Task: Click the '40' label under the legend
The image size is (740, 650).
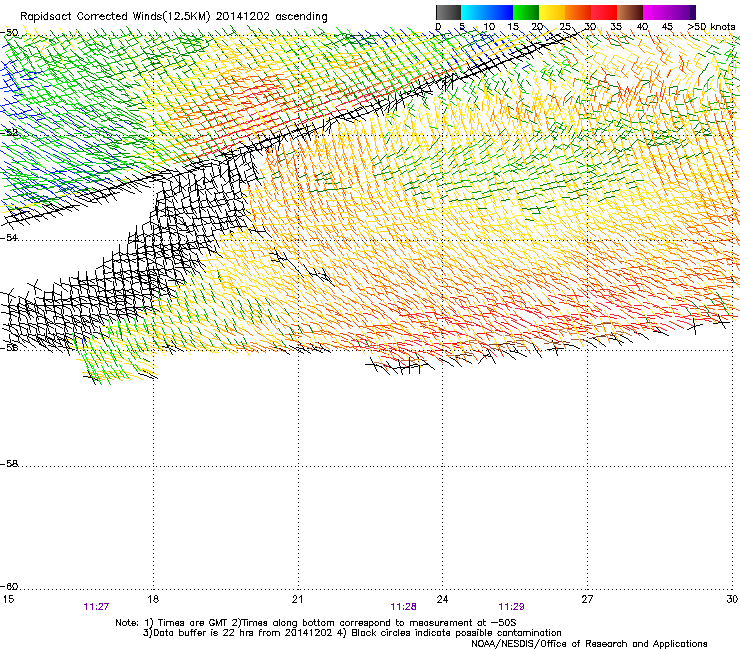Action: pyautogui.click(x=642, y=27)
